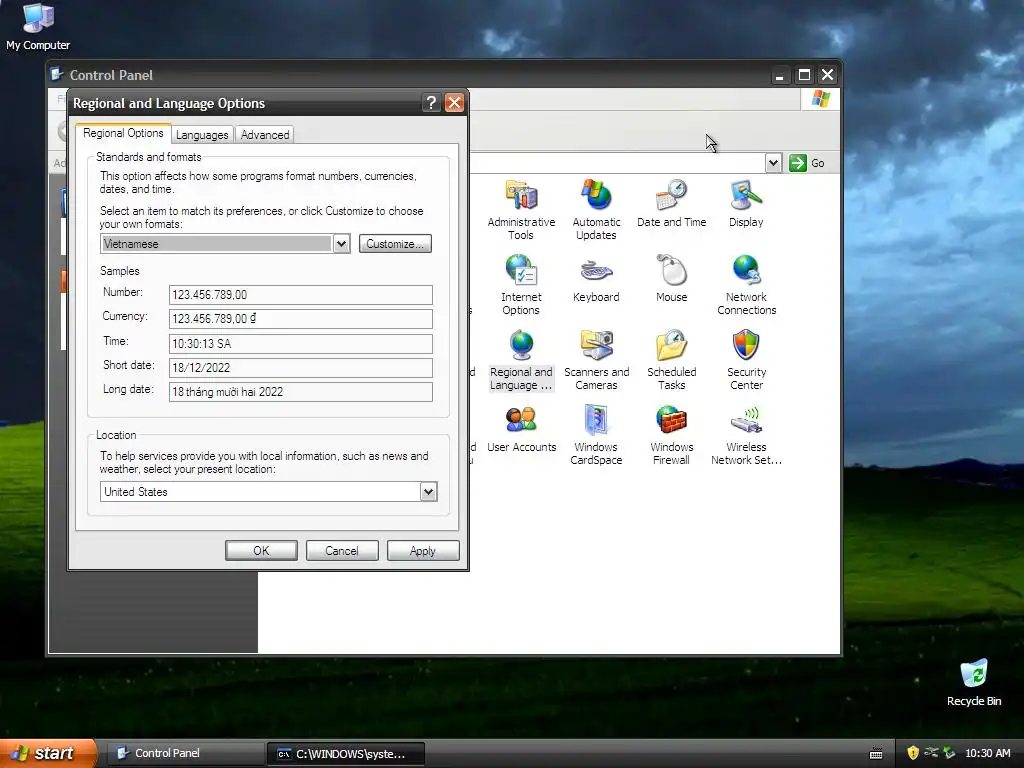Expand the Control Panel address bar dropdown
Viewport: 1024px width, 768px height.
tap(773, 163)
